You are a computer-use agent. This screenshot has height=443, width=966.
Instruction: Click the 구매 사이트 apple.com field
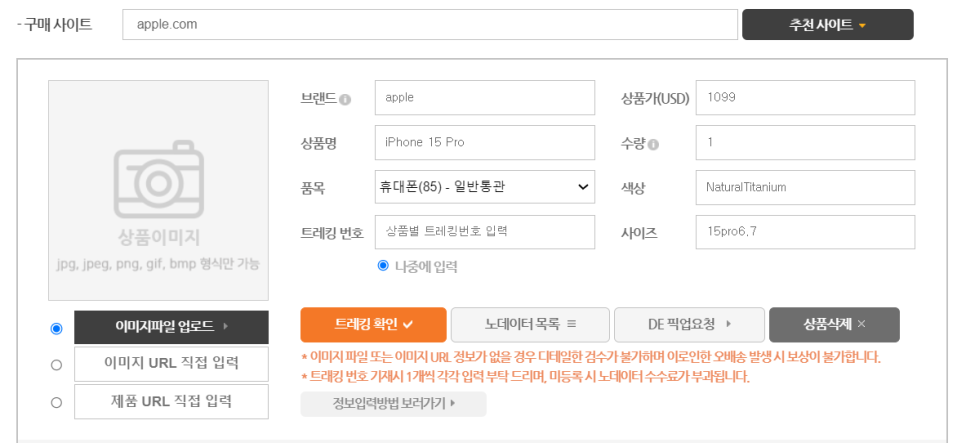coord(430,25)
